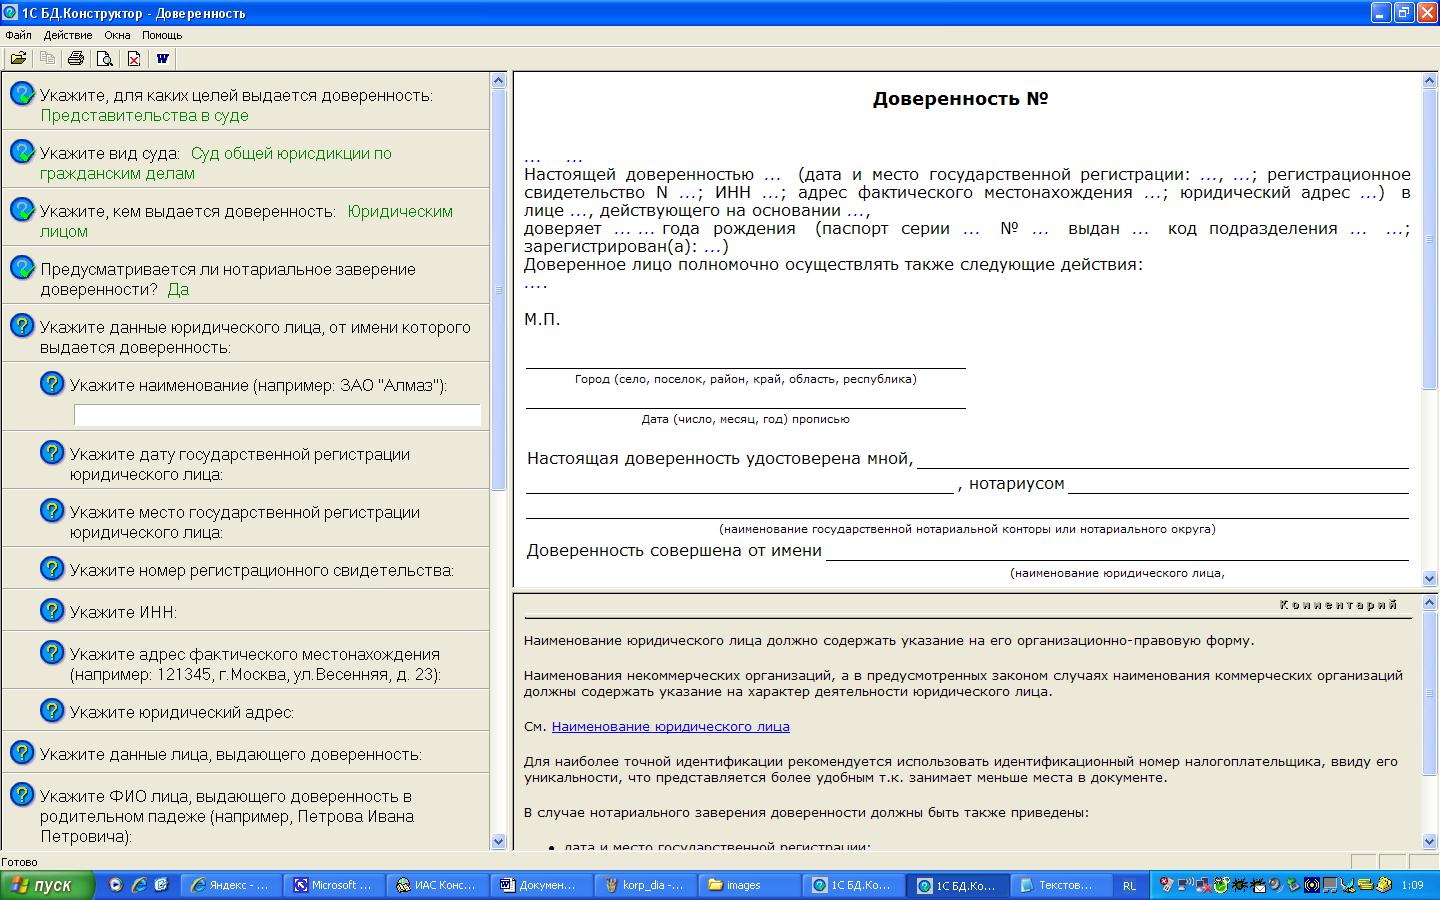Screen dimensions: 1440x900
Task: Click the green answer 'Юридическим лицом'
Action: tap(246, 222)
